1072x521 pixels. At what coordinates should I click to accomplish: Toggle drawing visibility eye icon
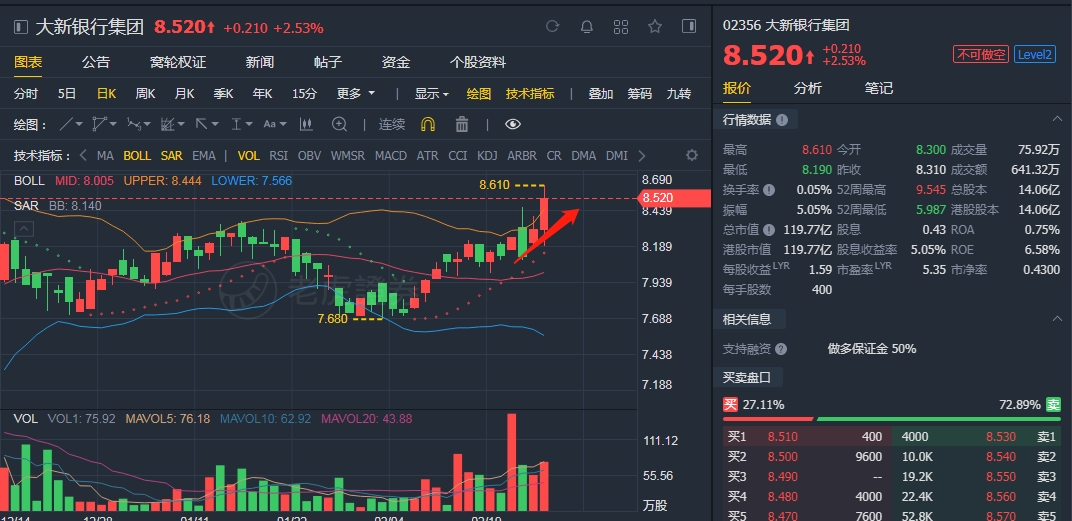pyautogui.click(x=513, y=124)
